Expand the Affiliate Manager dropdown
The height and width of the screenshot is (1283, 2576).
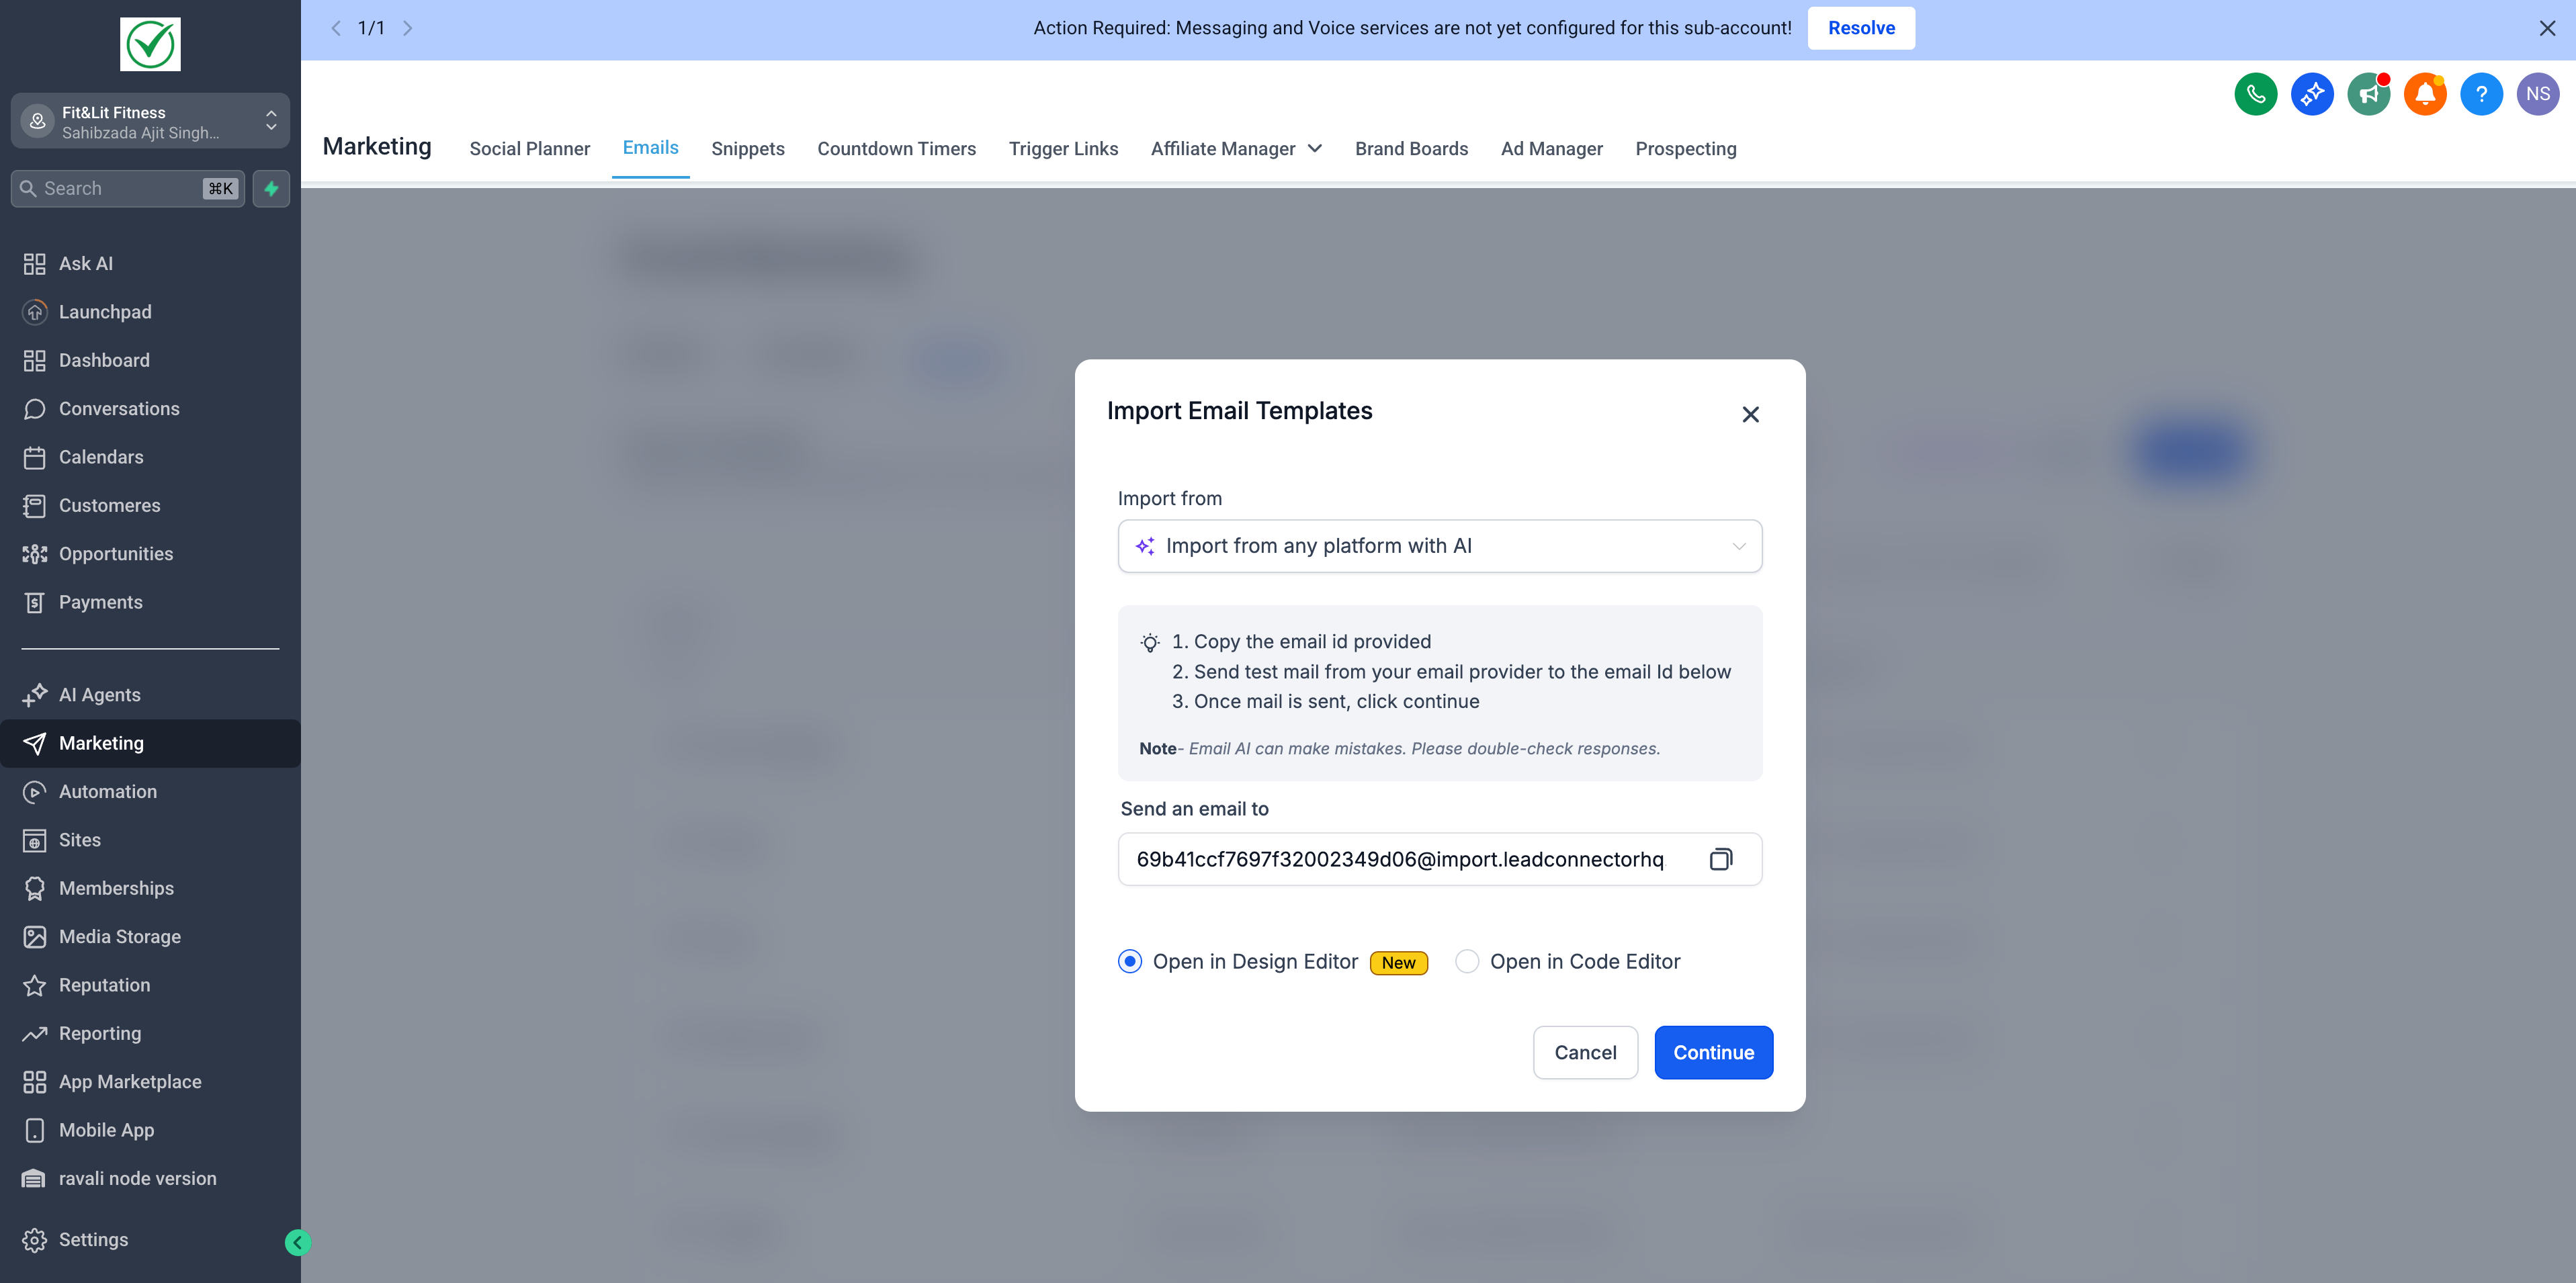pyautogui.click(x=1236, y=148)
